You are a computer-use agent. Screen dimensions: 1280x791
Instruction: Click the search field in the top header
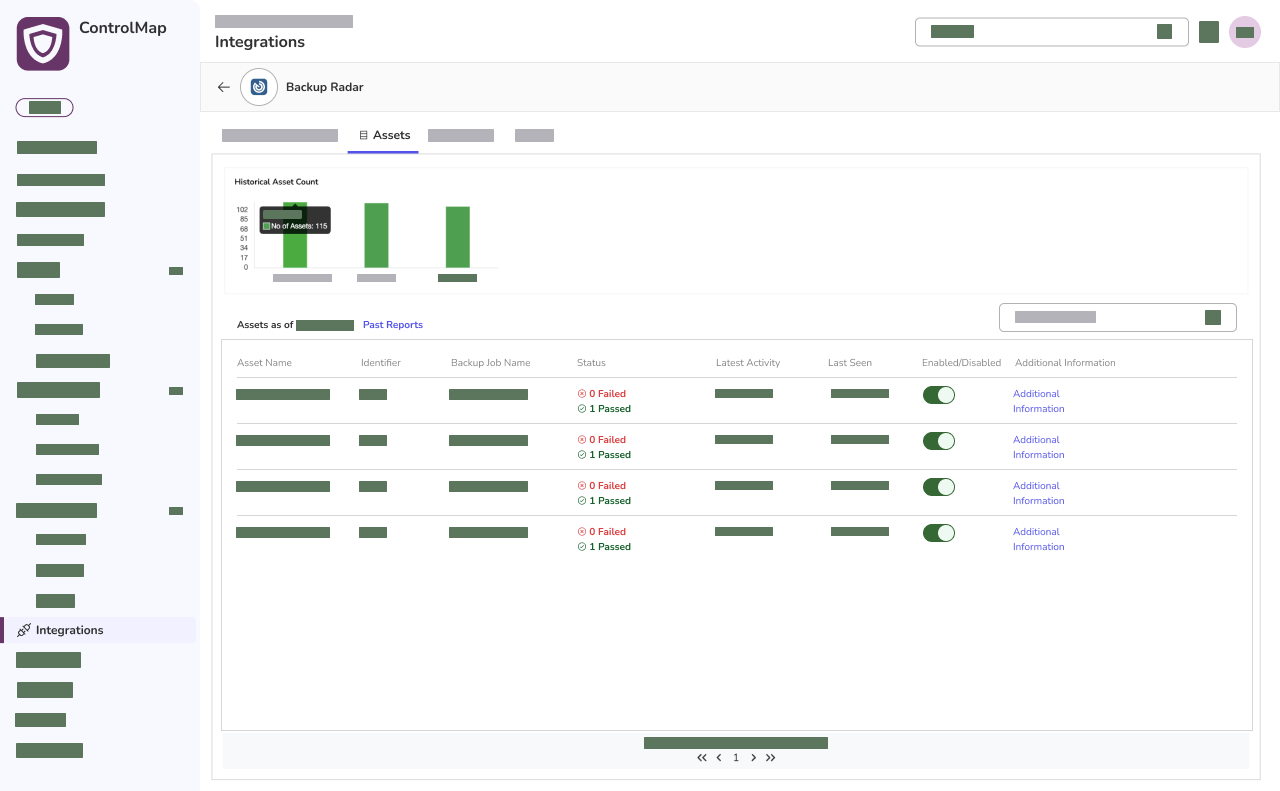(1052, 32)
